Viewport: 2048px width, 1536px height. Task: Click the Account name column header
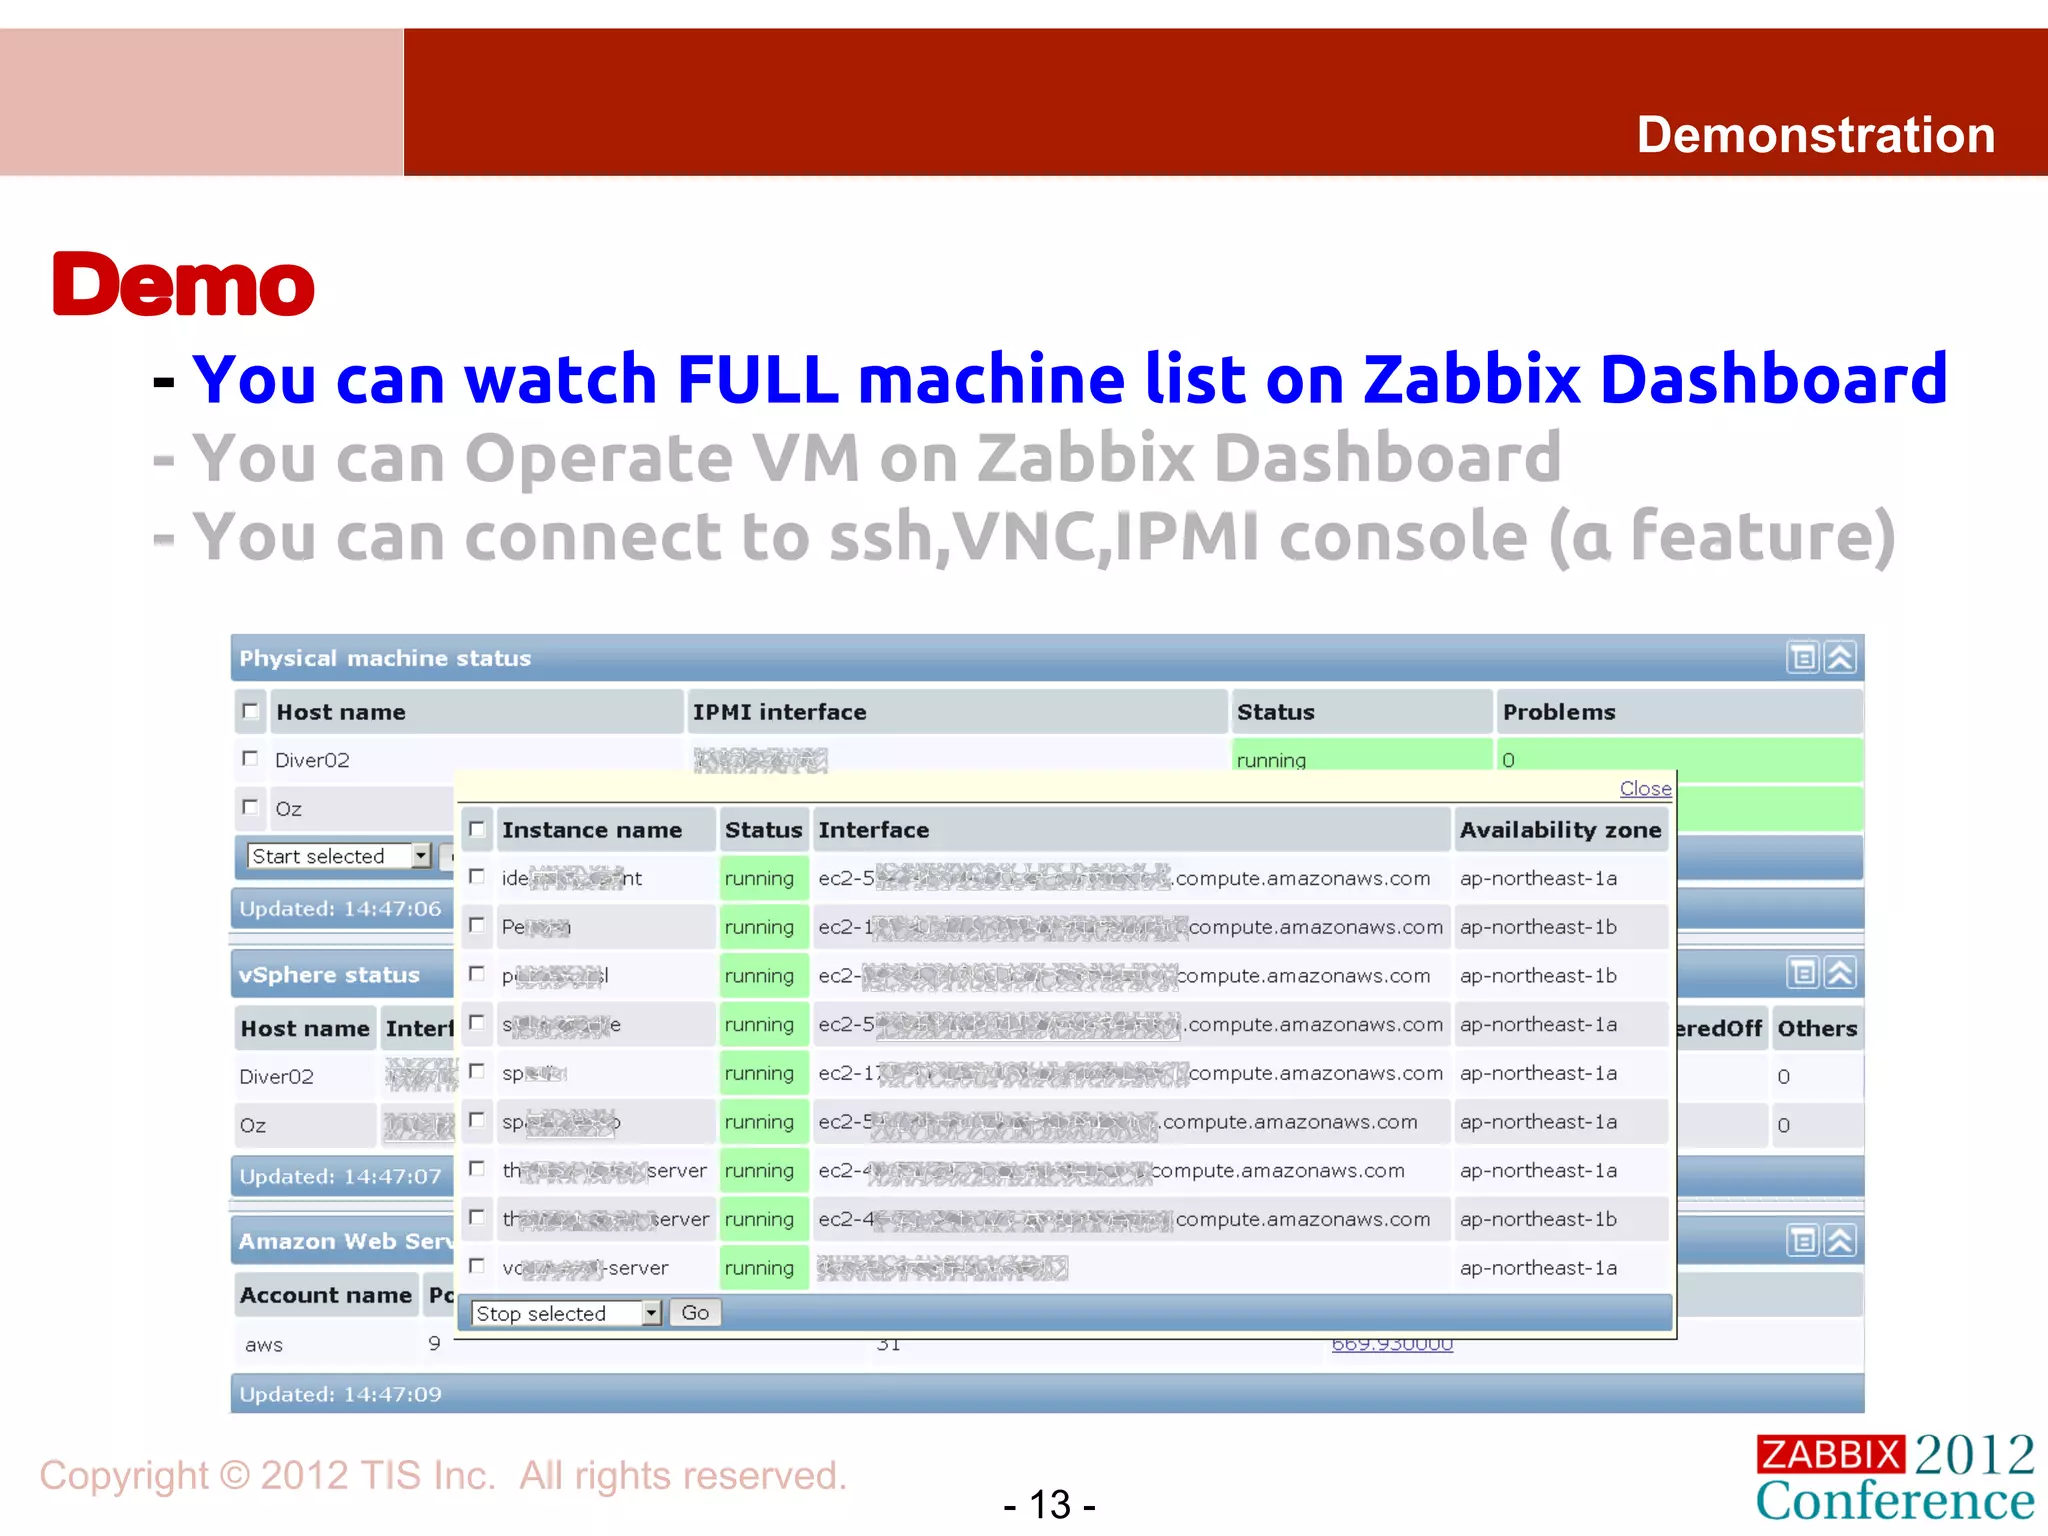click(326, 1295)
